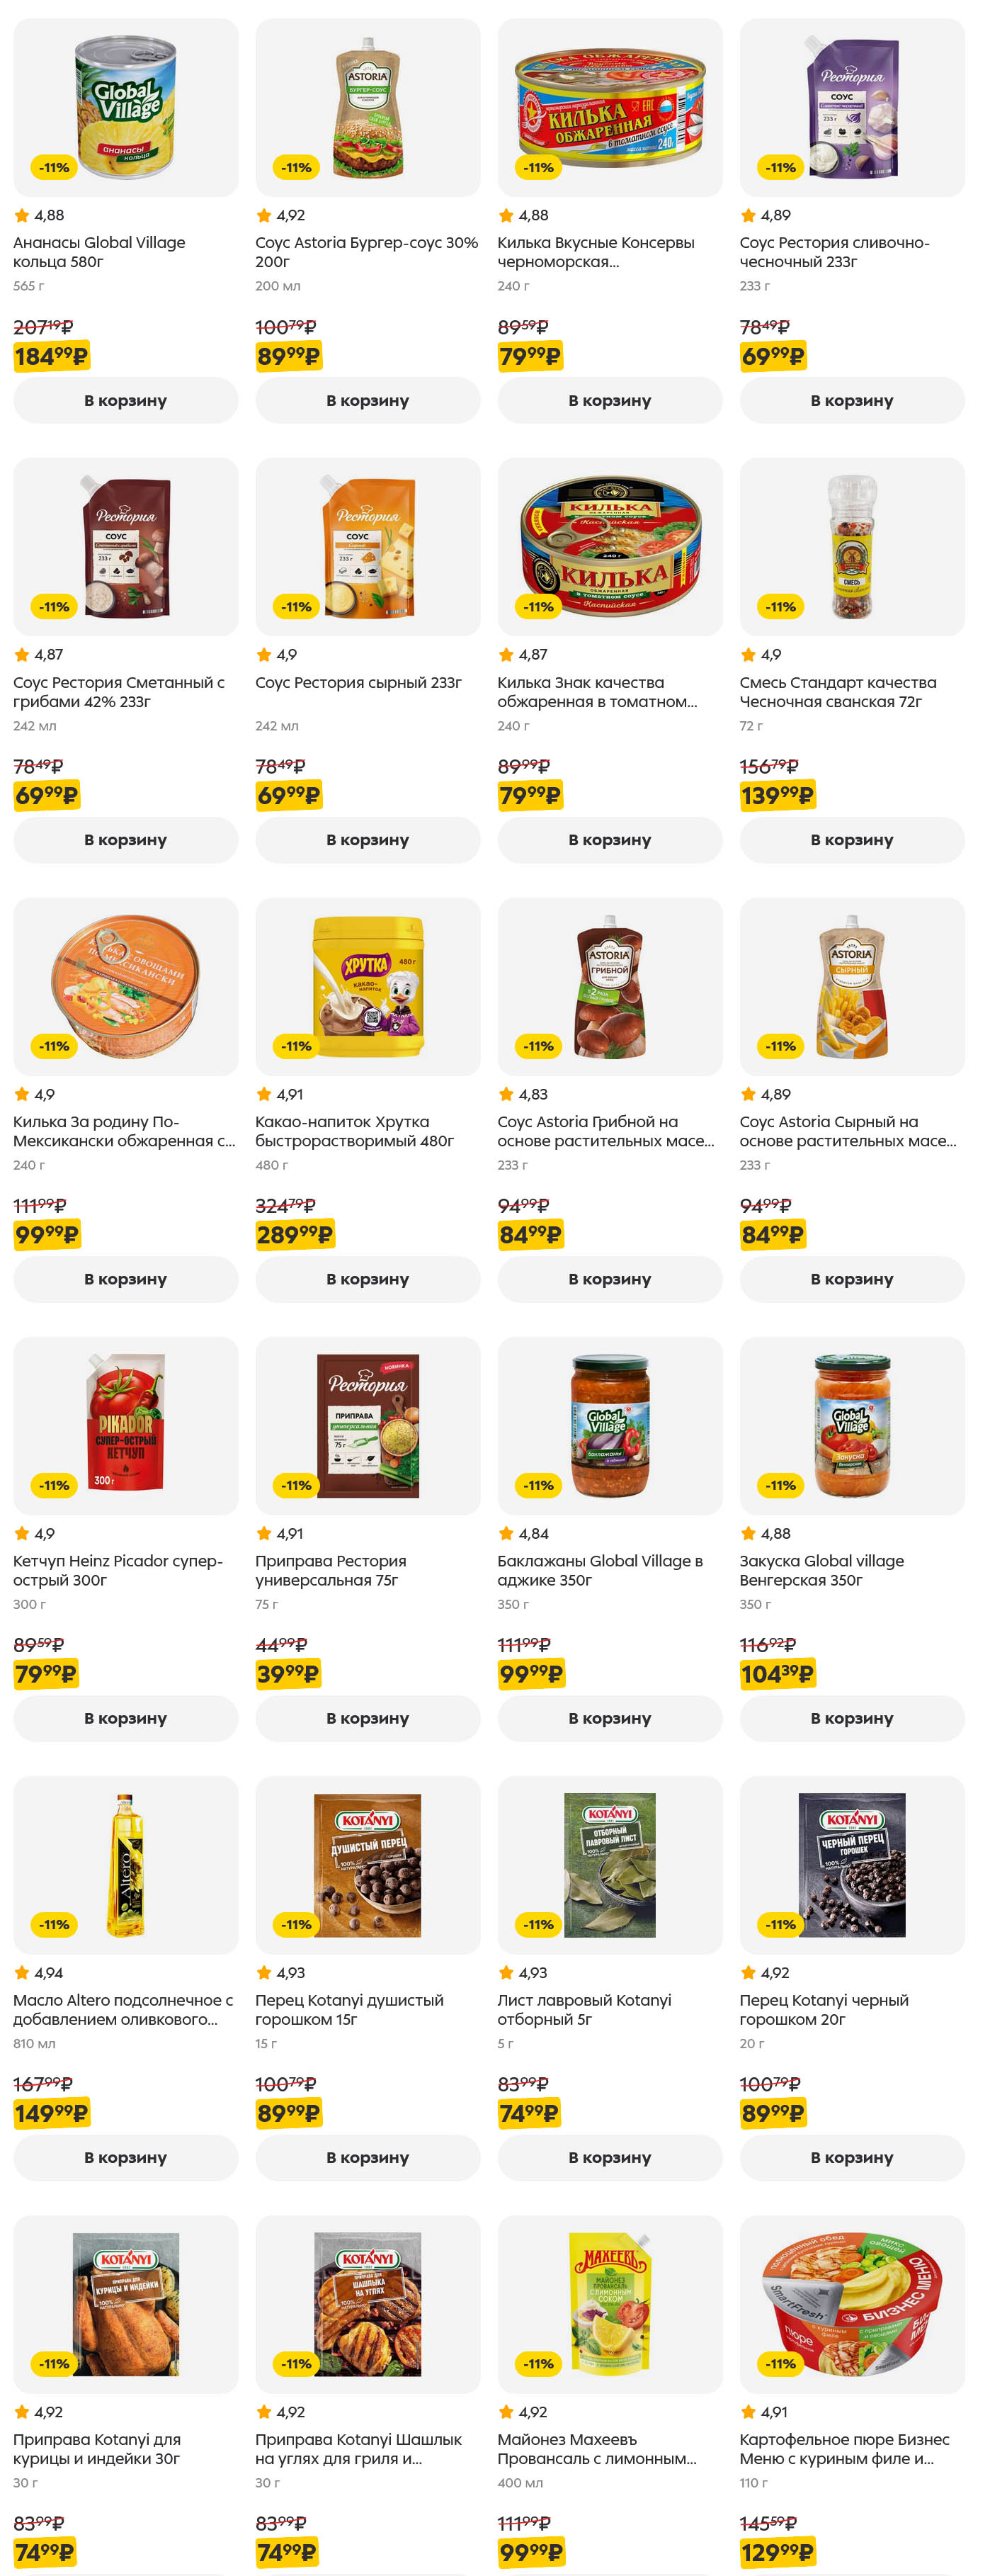Screen dimensions: 990x2576
Task: Add Перец Kotanyi черный горошком to cart
Action: 852,2157
